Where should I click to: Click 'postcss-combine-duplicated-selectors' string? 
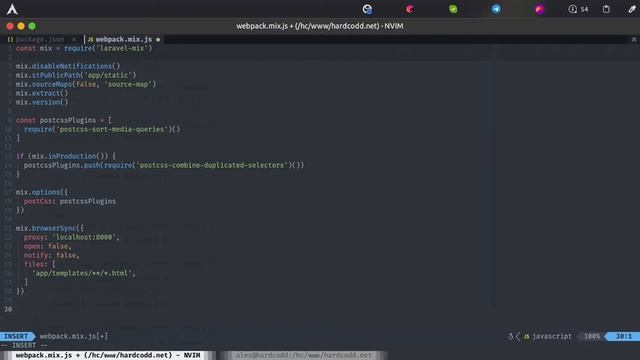(212, 165)
